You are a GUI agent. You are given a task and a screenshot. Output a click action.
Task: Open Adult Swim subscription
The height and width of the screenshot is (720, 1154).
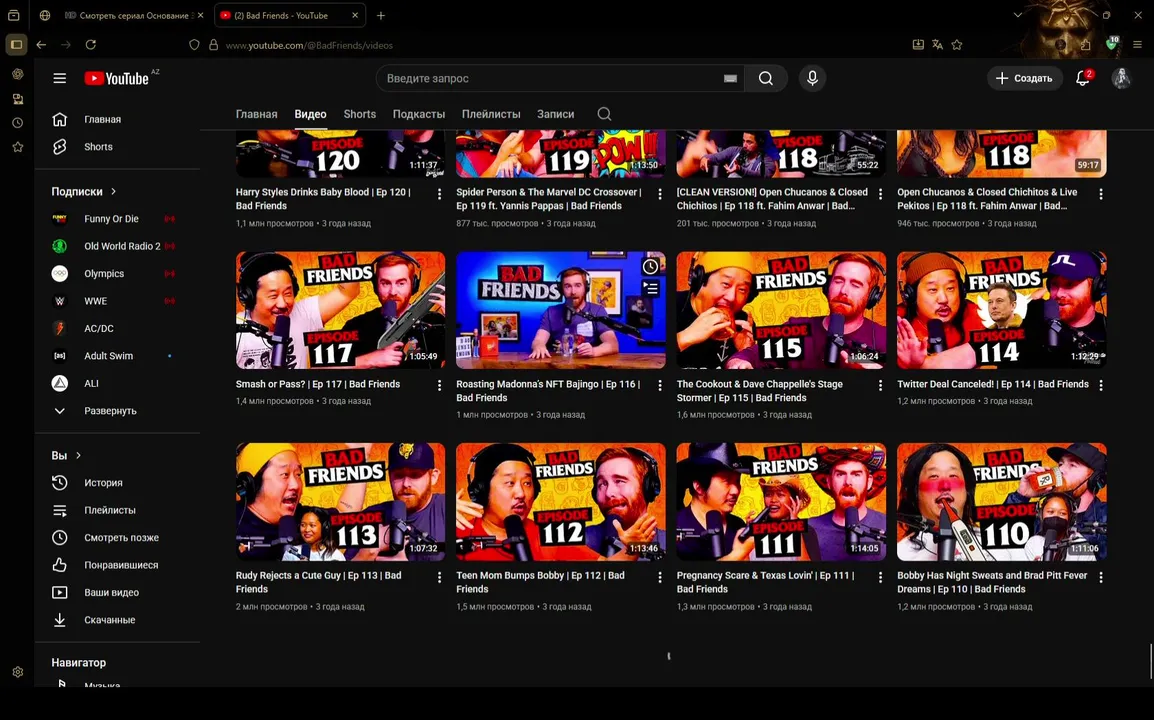(x=108, y=356)
